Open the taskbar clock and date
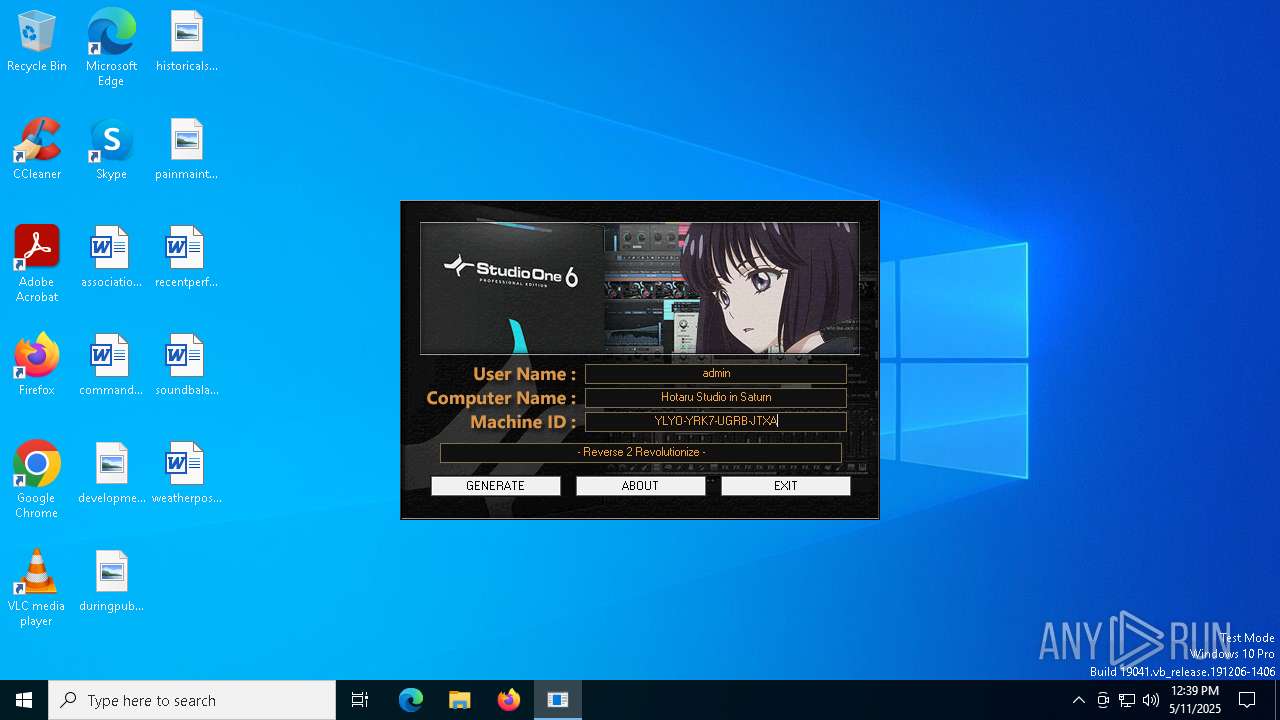 click(1194, 700)
